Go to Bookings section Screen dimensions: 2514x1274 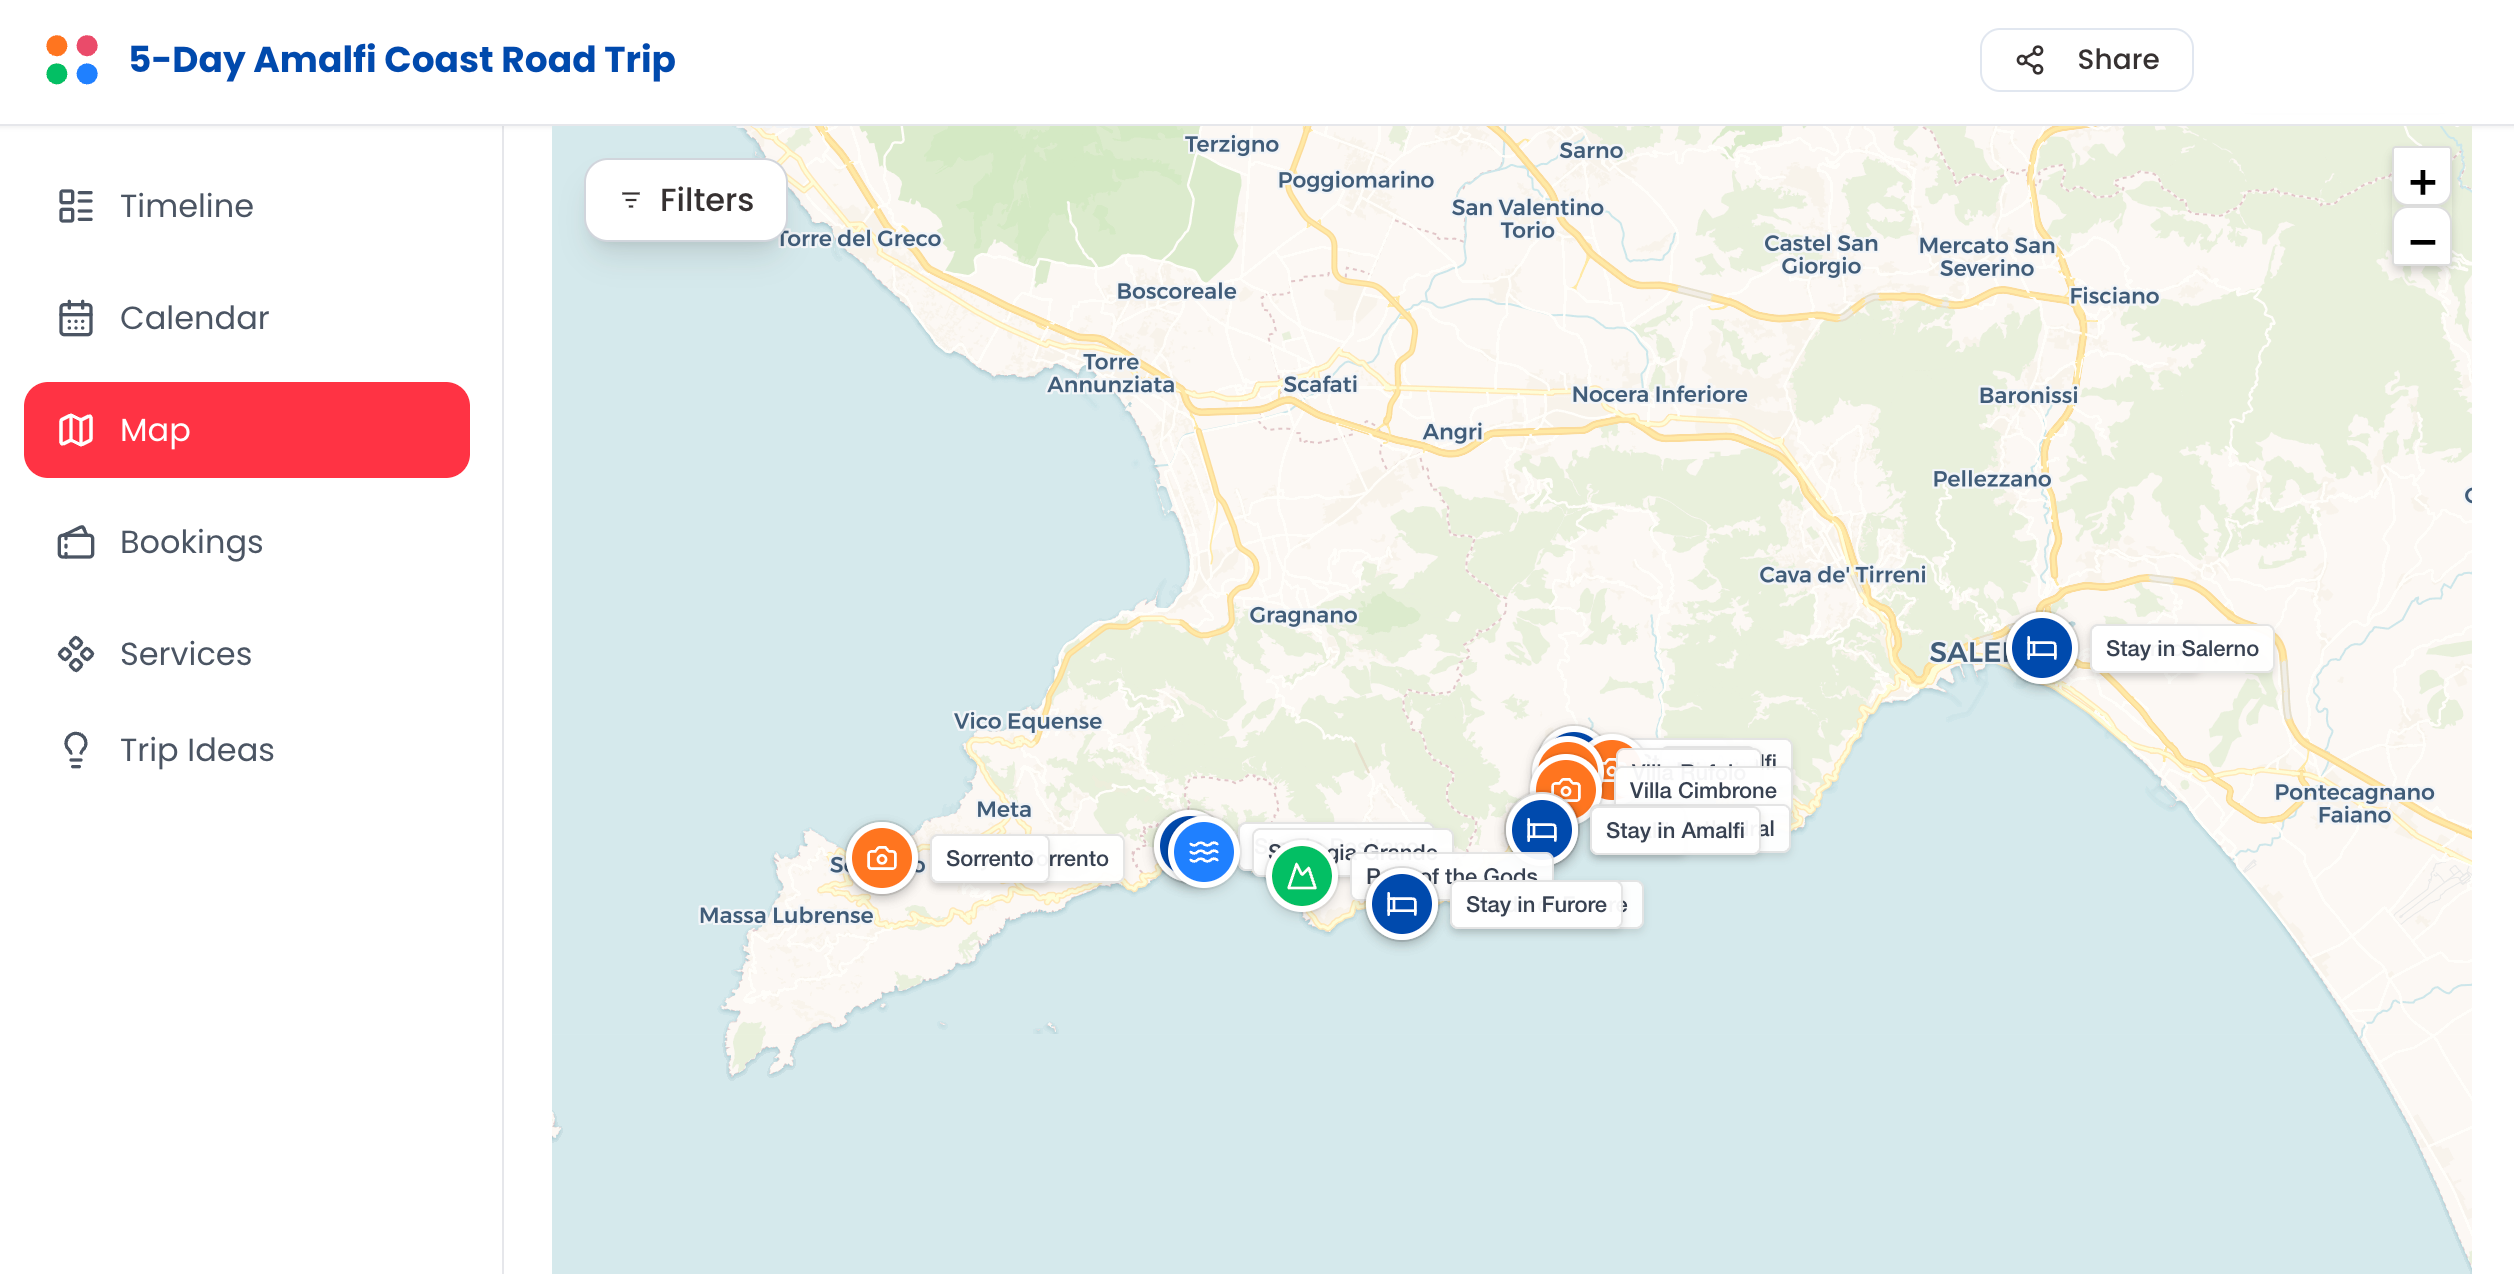pyautogui.click(x=247, y=542)
